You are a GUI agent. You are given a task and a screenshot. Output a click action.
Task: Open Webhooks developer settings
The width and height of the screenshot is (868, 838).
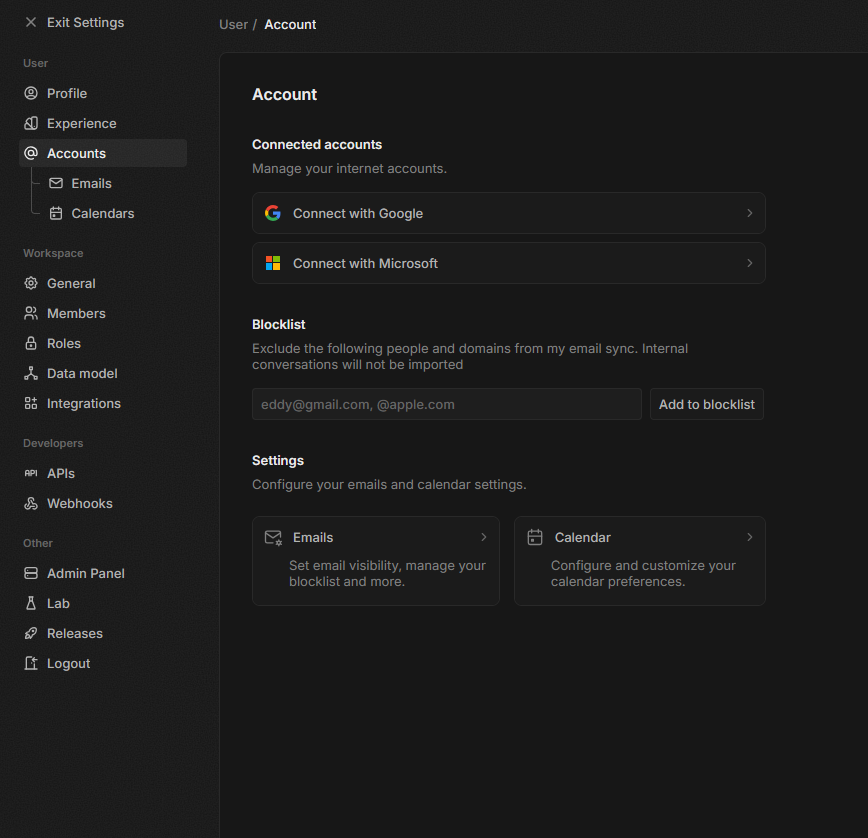103,503
